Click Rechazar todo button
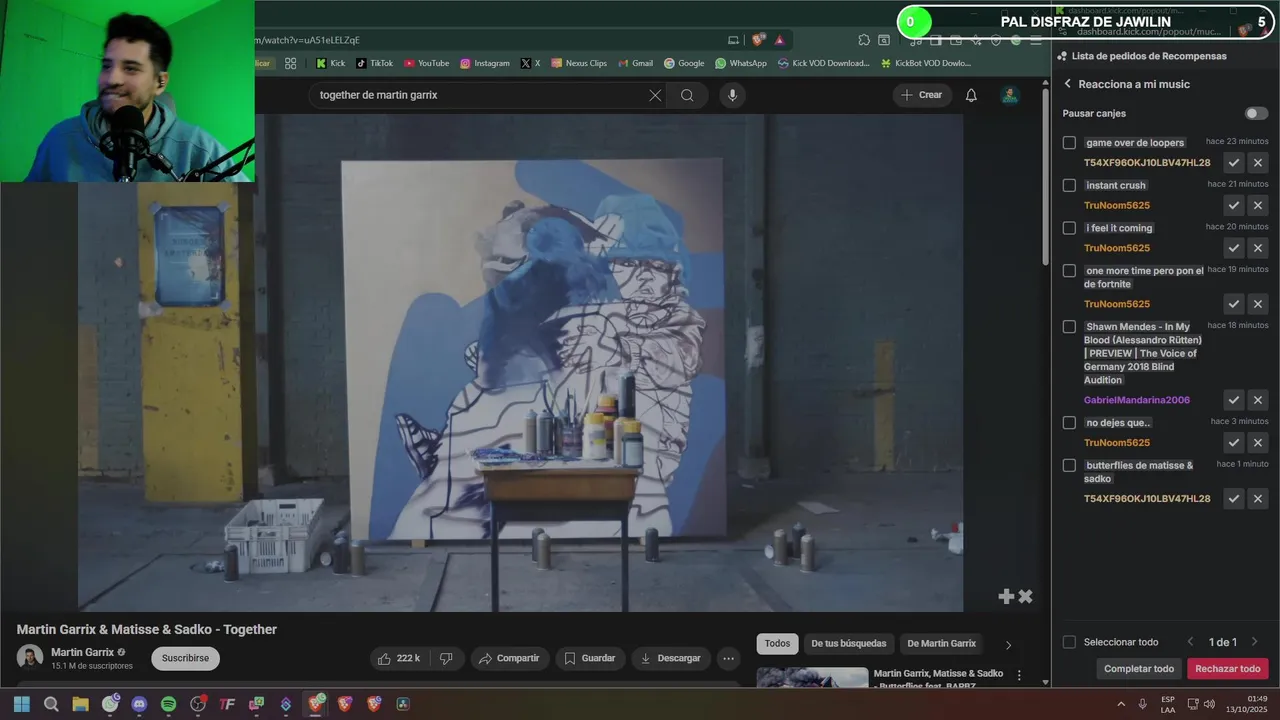Image resolution: width=1280 pixels, height=720 pixels. point(1227,669)
